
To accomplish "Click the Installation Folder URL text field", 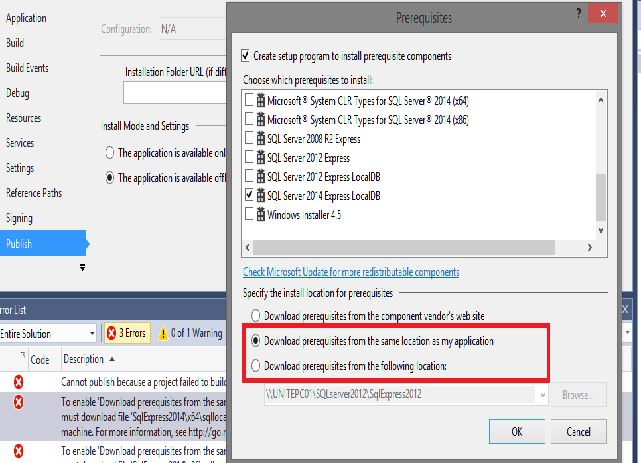I will pyautogui.click(x=175, y=93).
